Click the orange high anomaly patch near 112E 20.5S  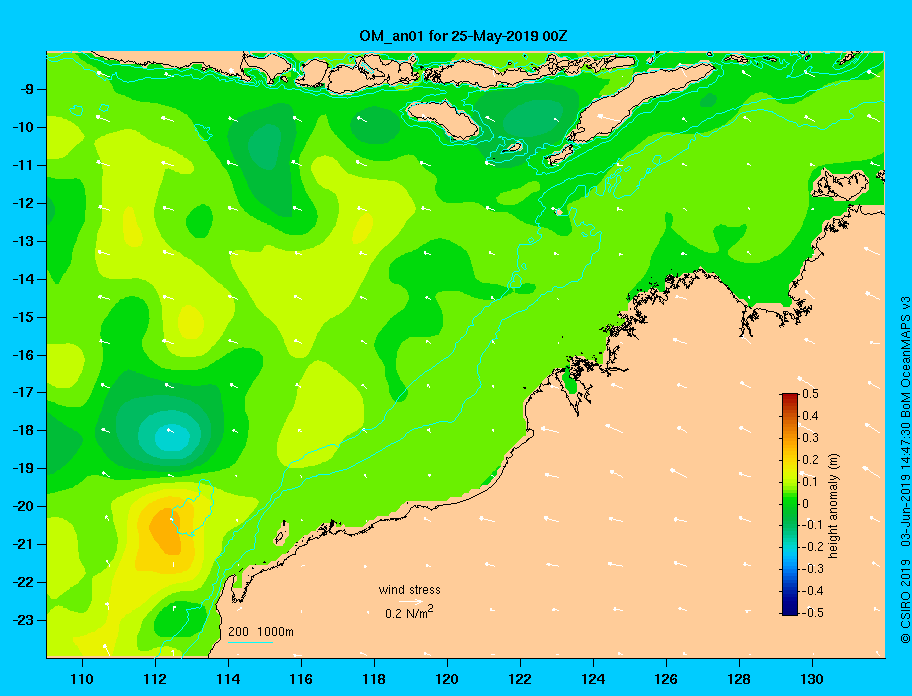[x=164, y=530]
